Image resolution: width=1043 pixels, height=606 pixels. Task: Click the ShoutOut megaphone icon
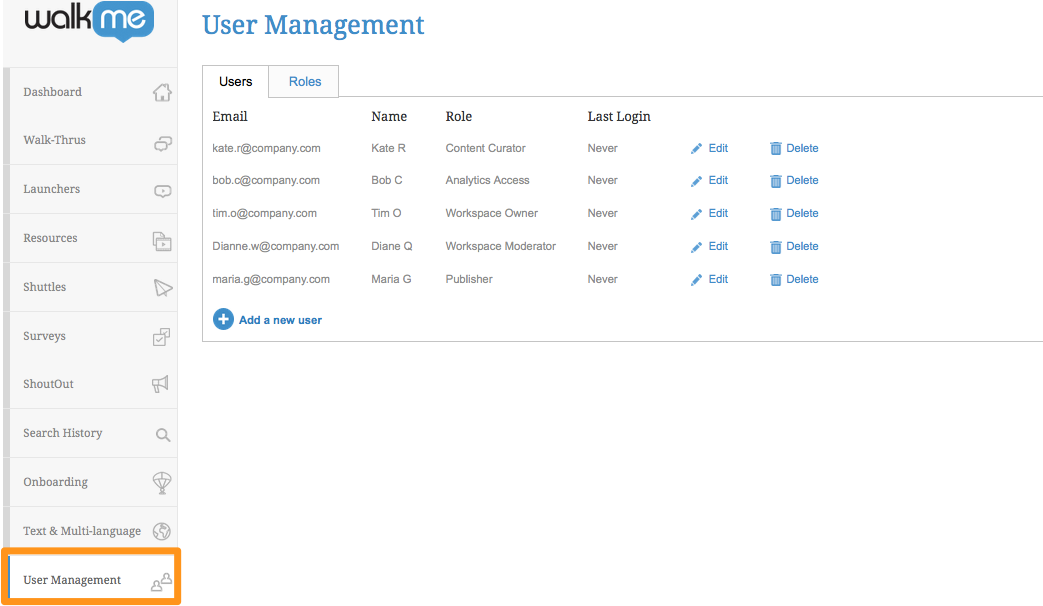161,384
